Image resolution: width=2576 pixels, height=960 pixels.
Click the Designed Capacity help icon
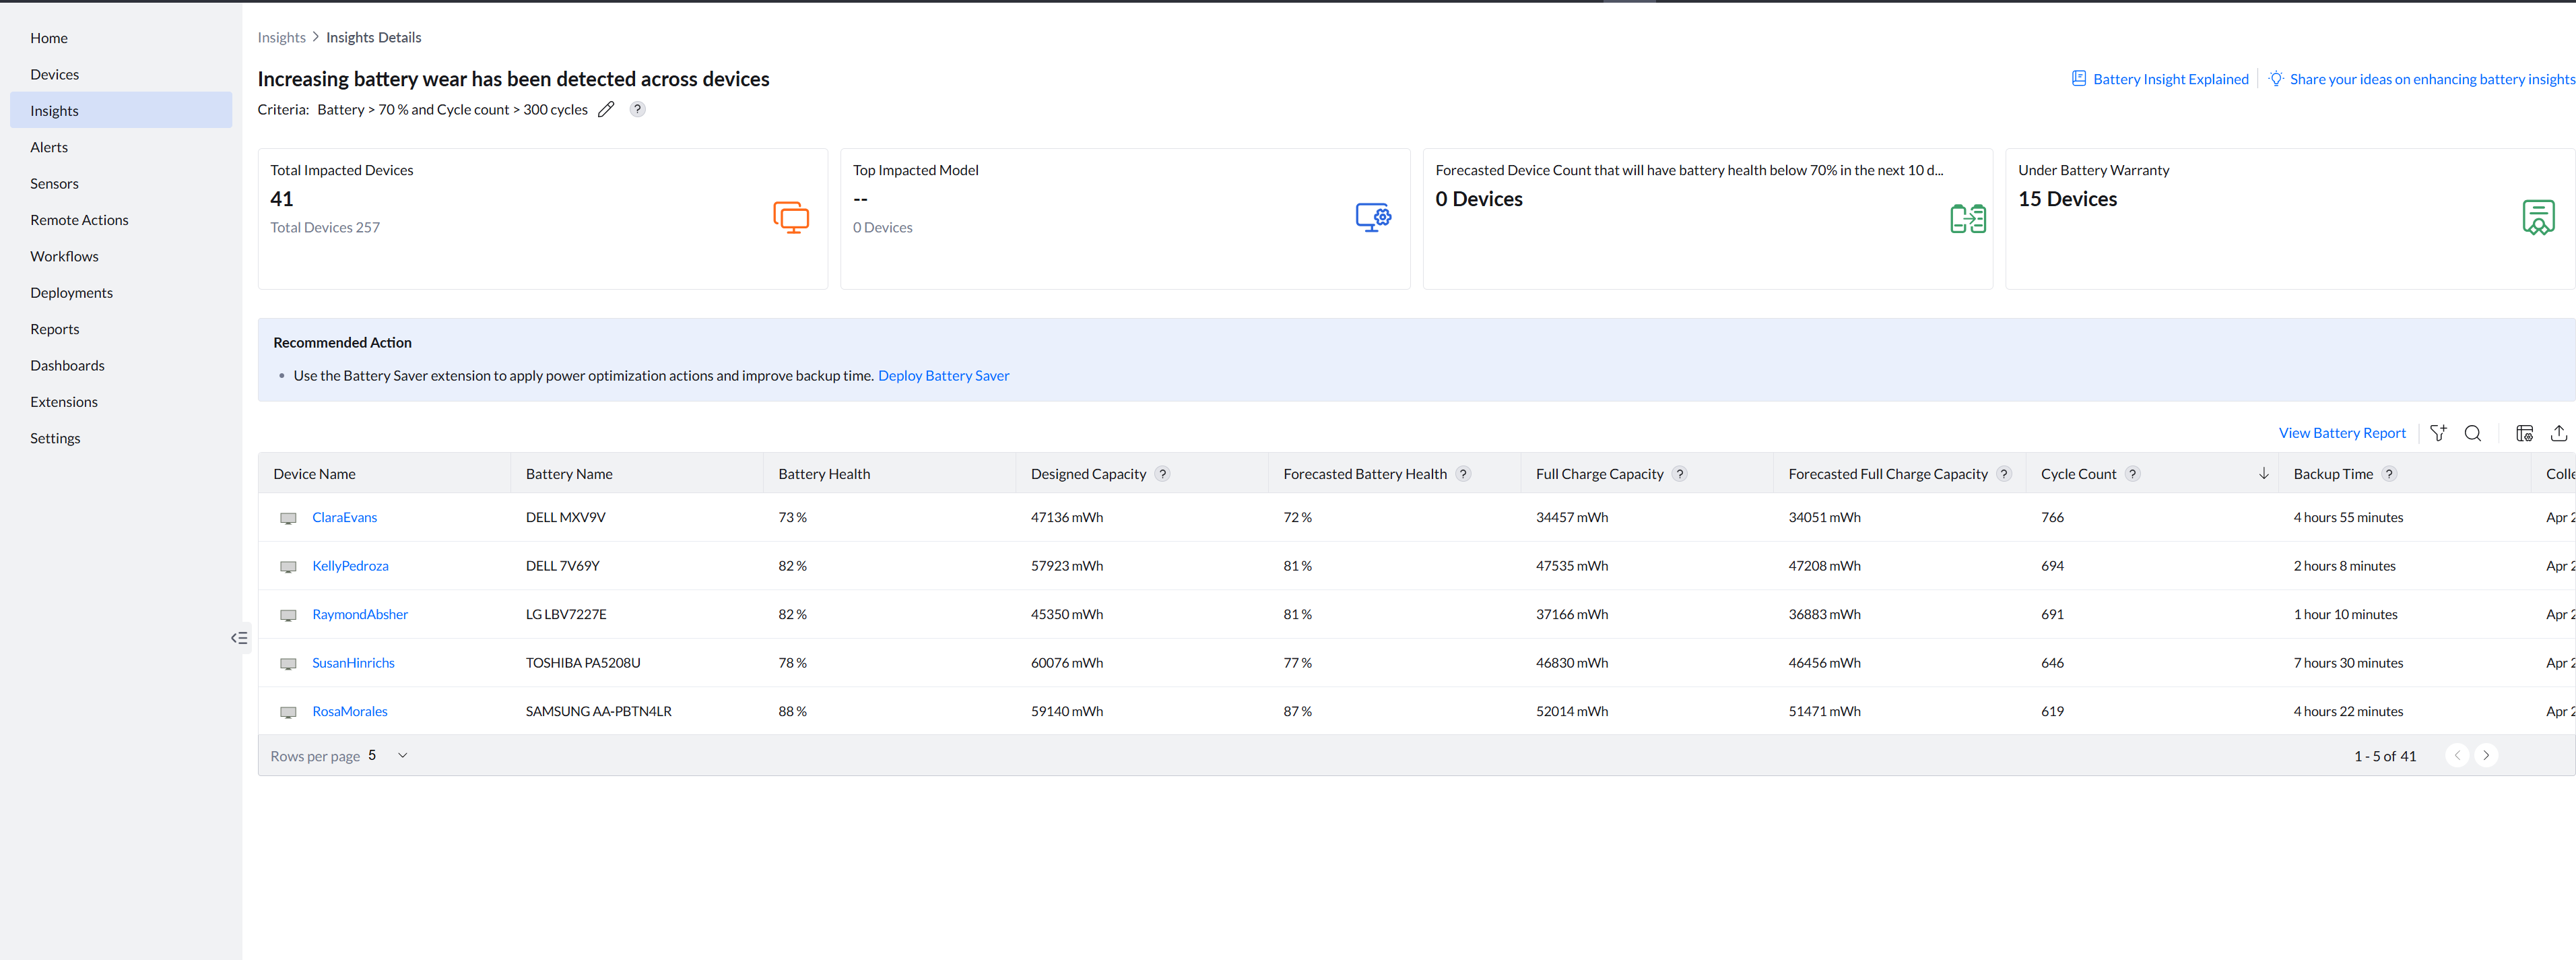(1162, 474)
